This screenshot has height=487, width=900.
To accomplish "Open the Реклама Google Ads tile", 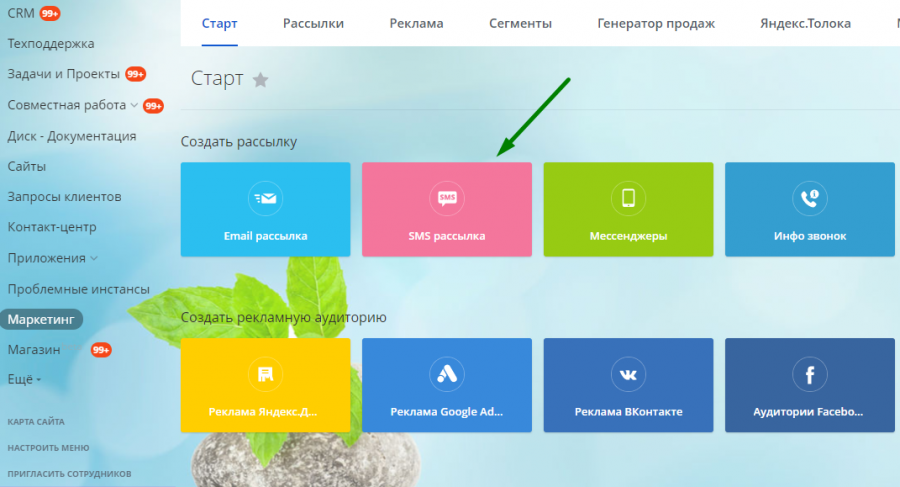I will click(447, 385).
